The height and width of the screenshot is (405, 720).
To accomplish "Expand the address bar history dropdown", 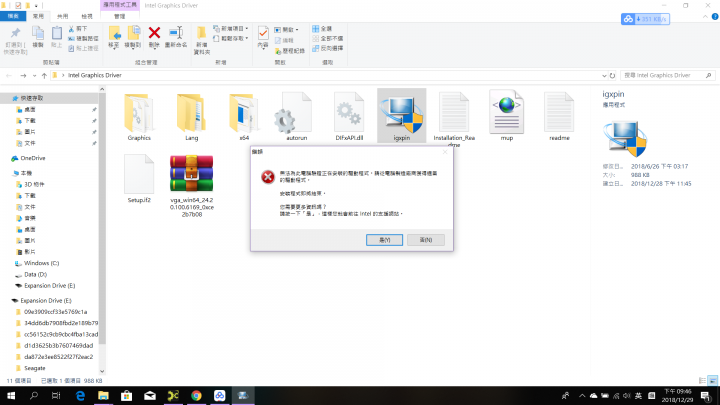I will click(604, 75).
